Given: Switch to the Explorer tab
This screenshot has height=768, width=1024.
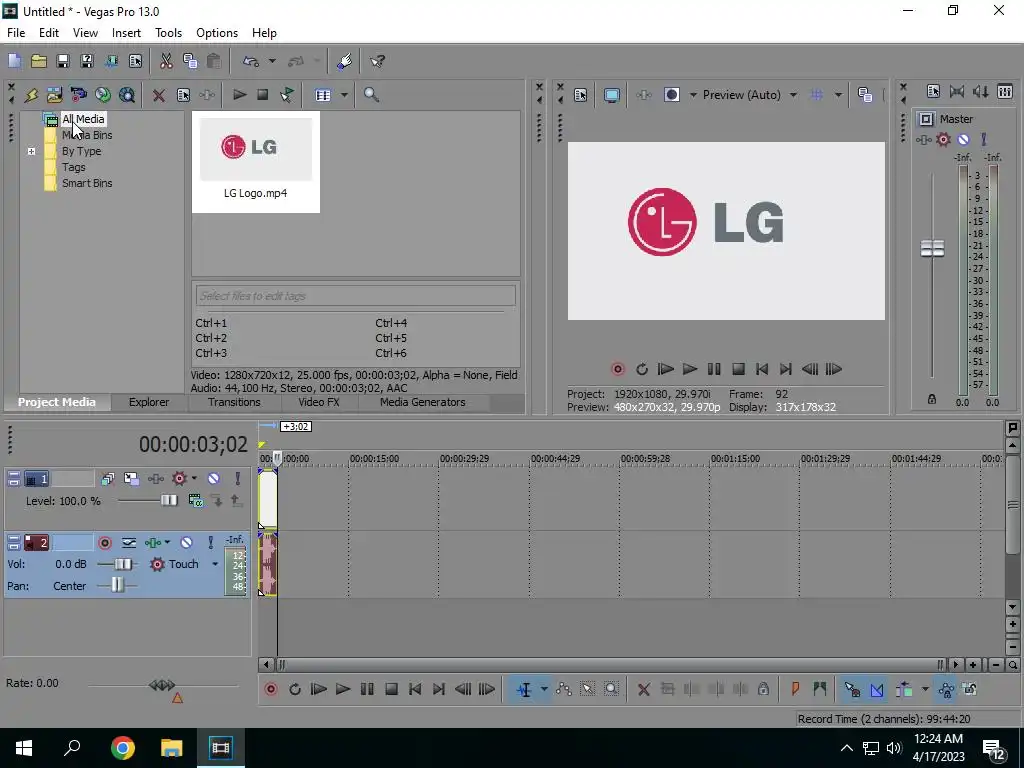Looking at the screenshot, I should tap(149, 402).
